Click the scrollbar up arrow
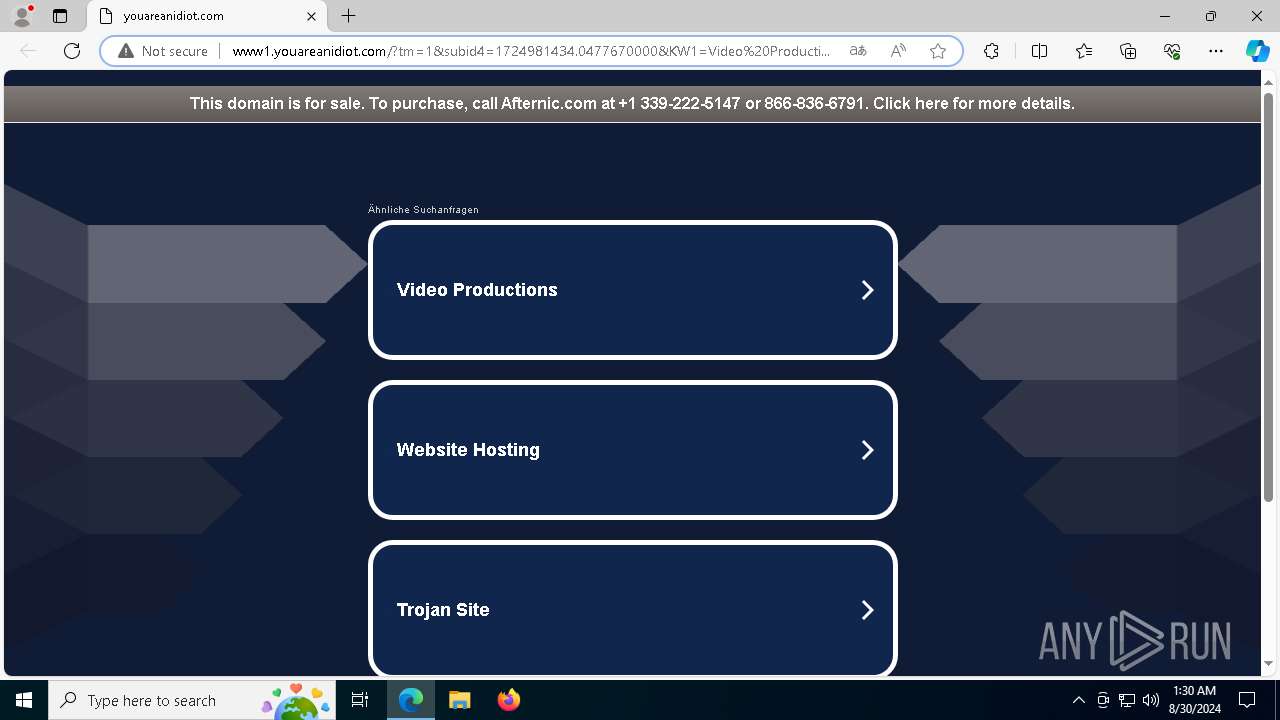This screenshot has width=1280, height=720. tap(1269, 81)
